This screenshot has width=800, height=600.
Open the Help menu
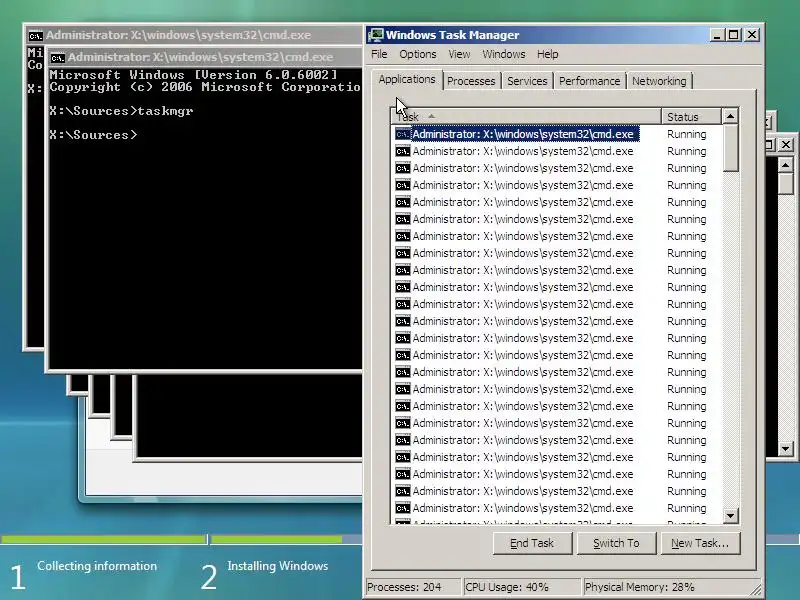click(x=547, y=54)
